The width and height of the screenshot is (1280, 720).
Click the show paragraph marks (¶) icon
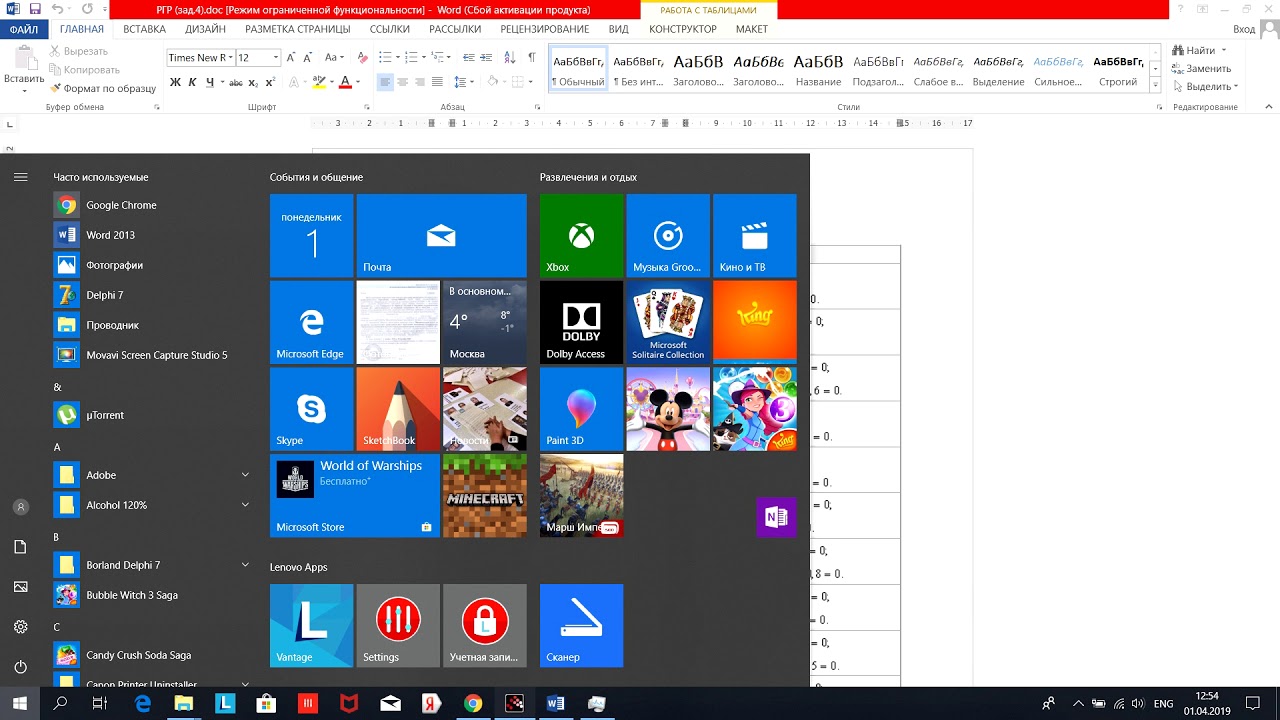click(532, 57)
